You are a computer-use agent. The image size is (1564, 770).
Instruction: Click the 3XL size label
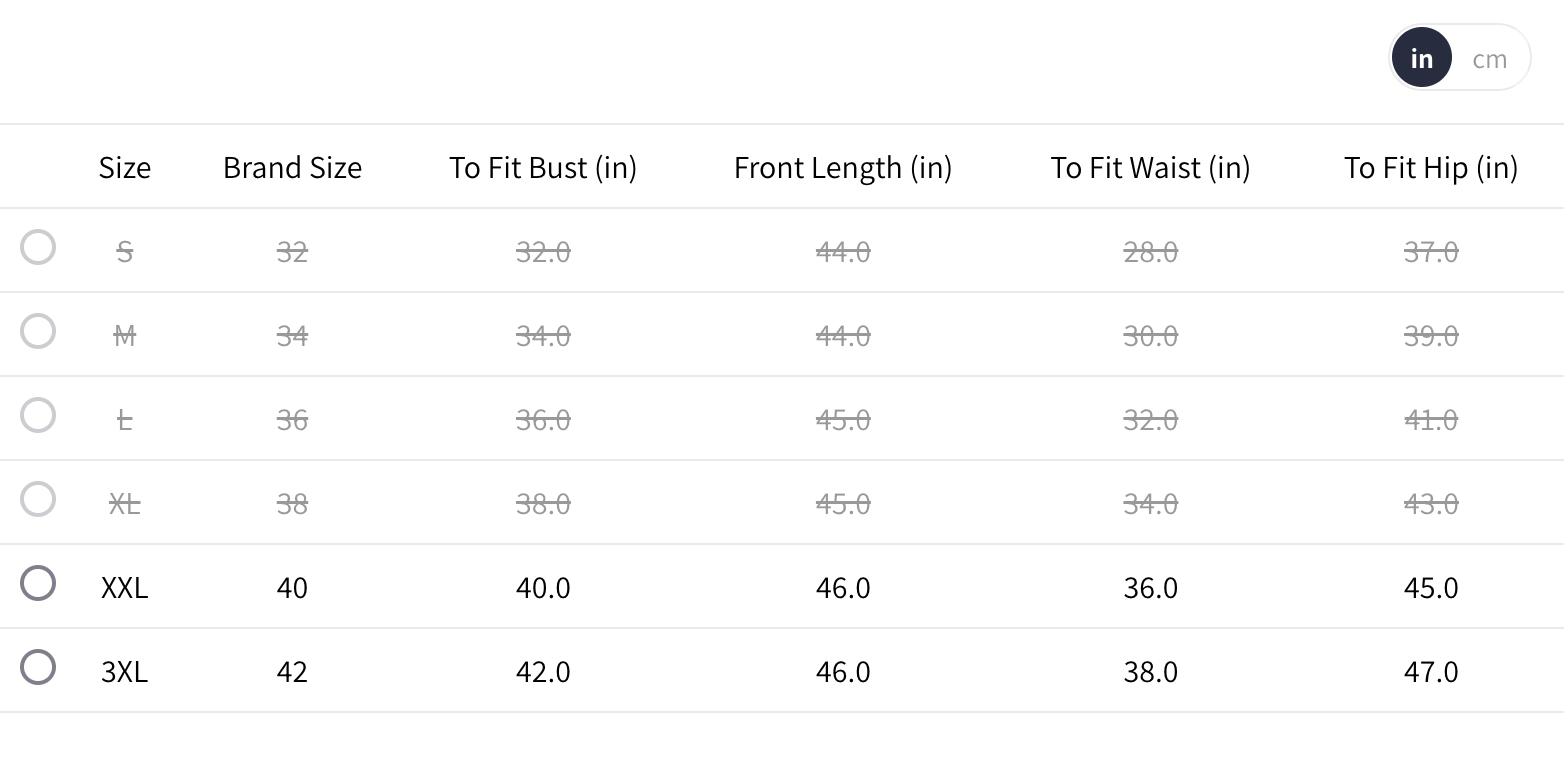tap(124, 671)
